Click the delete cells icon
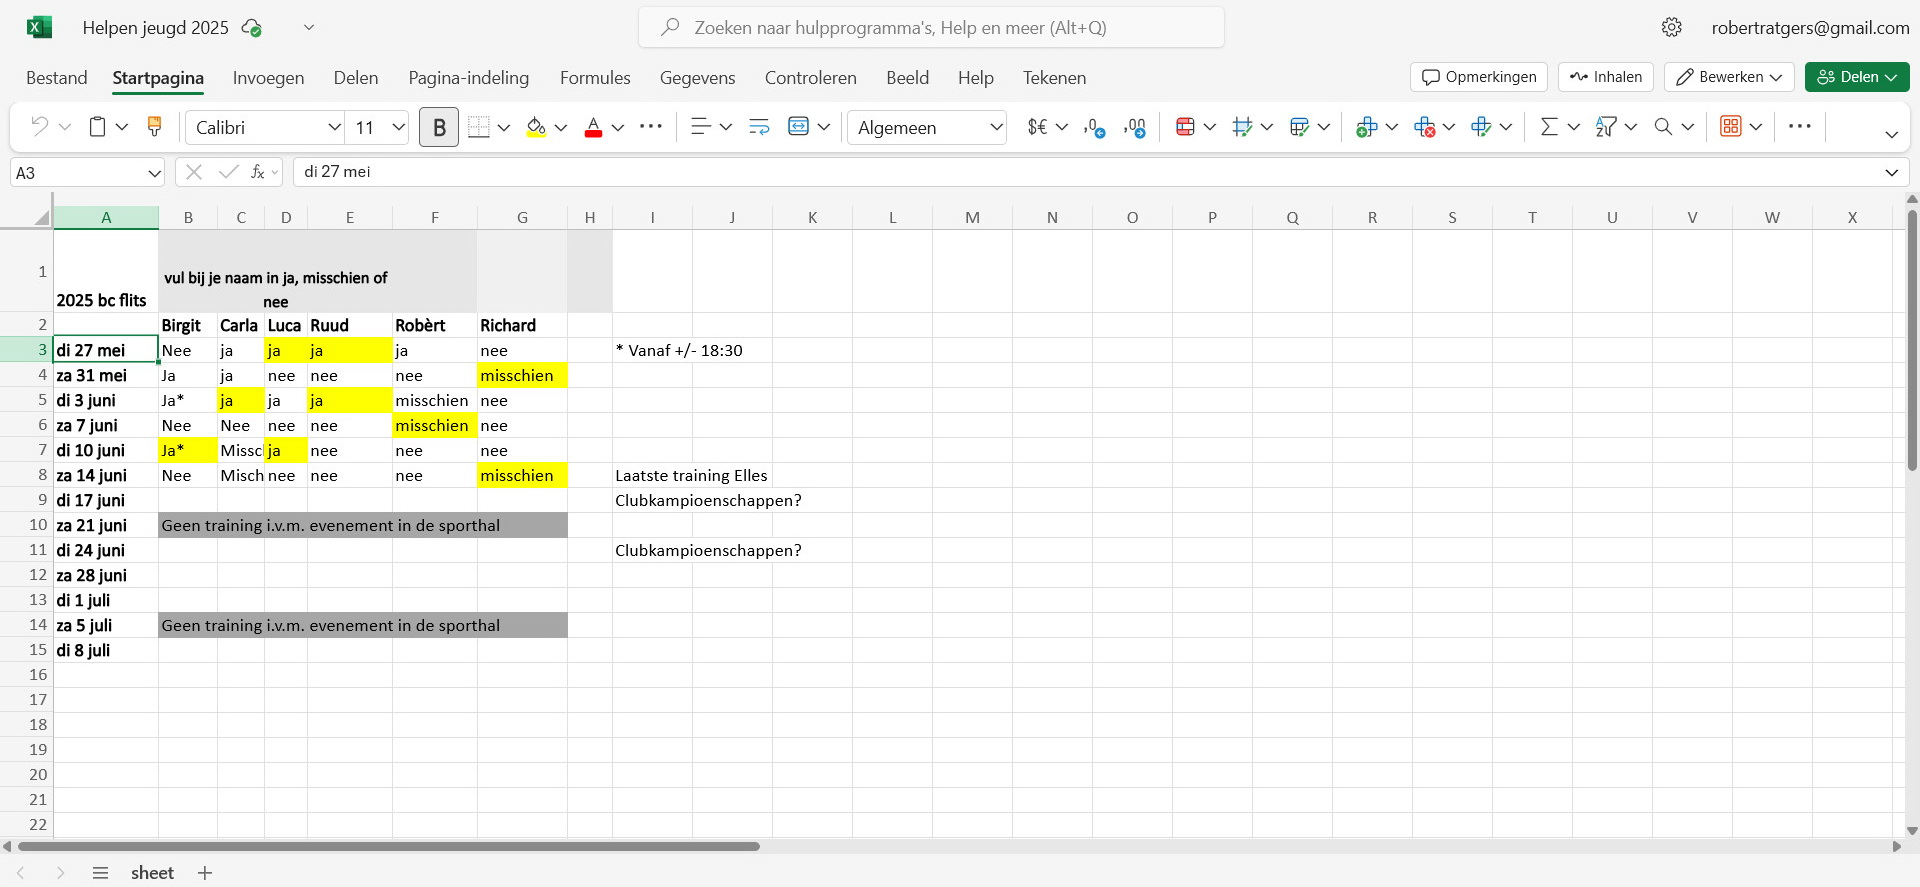Screen dimensions: 1920x887 click(x=1424, y=127)
